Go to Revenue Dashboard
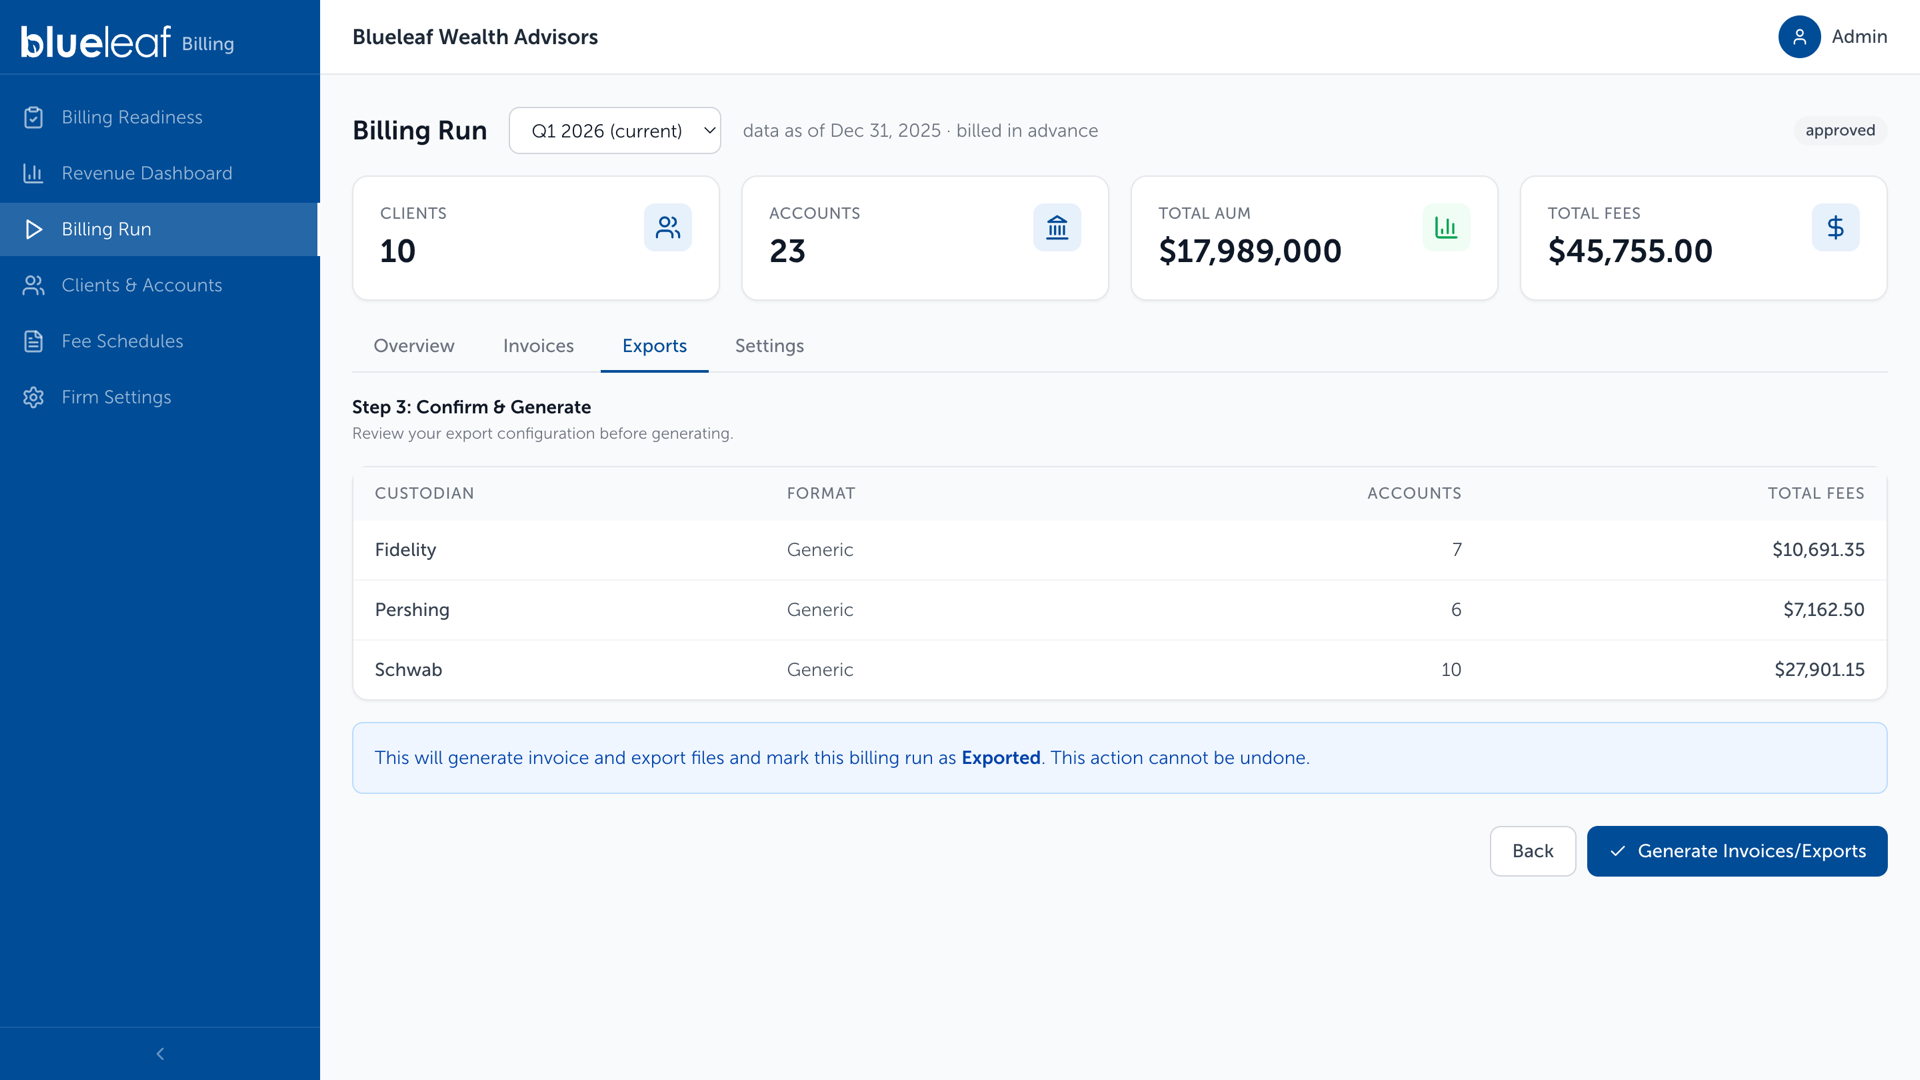1920x1080 pixels. (160, 173)
